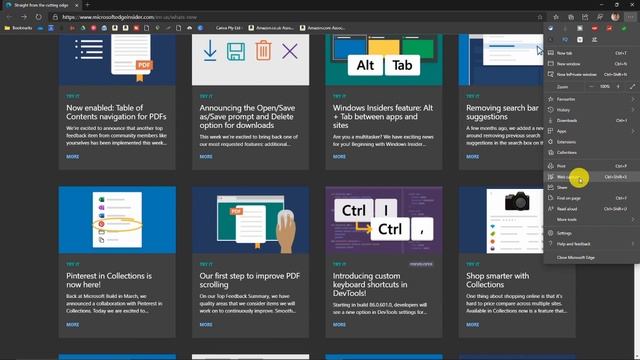Click the padlock site info icon

(x=55, y=17)
